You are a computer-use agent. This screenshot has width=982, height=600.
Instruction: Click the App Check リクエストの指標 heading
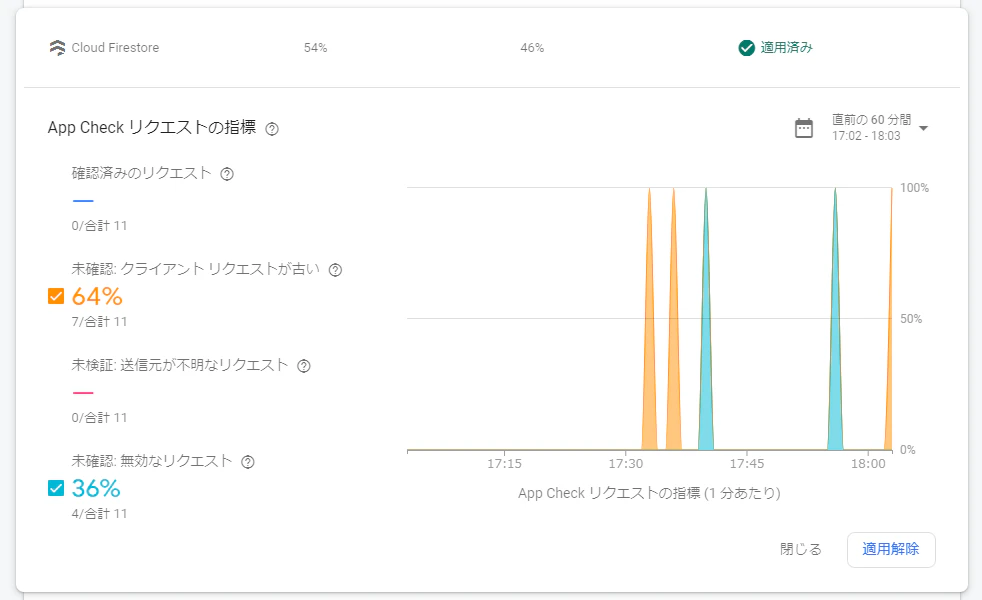(152, 128)
